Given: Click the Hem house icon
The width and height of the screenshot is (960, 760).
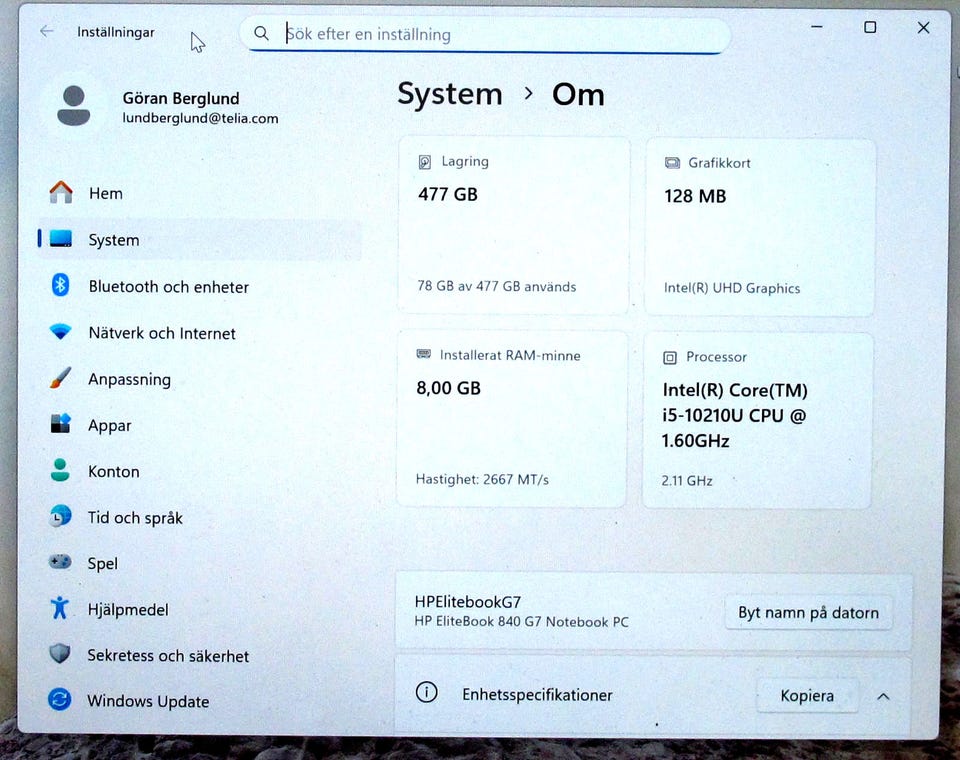Looking at the screenshot, I should (x=61, y=192).
